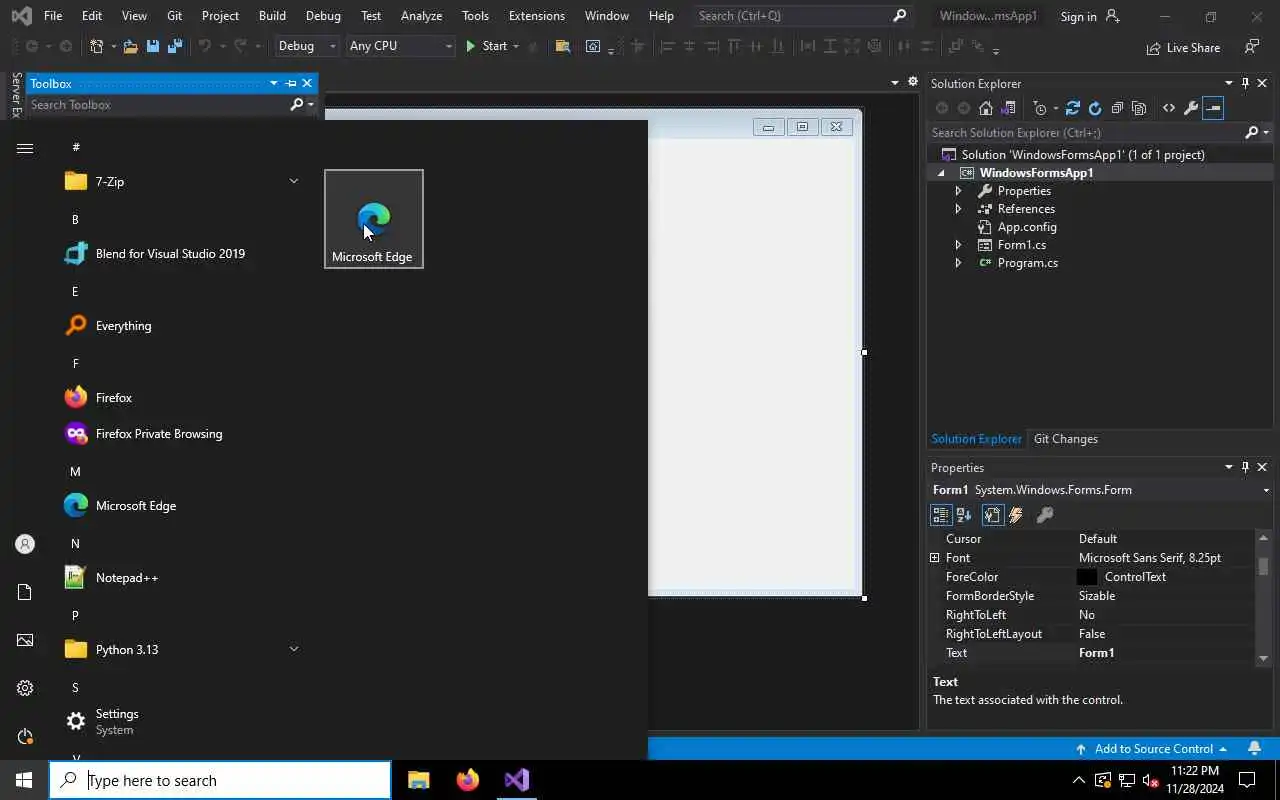Switch to the Git Changes tab
Screen dimensions: 1280x800
coord(1065,438)
